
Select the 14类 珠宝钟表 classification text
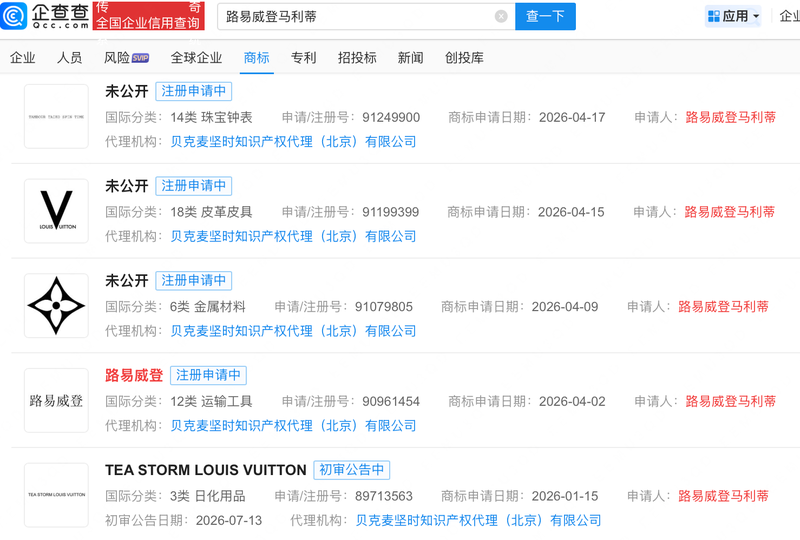(x=211, y=117)
